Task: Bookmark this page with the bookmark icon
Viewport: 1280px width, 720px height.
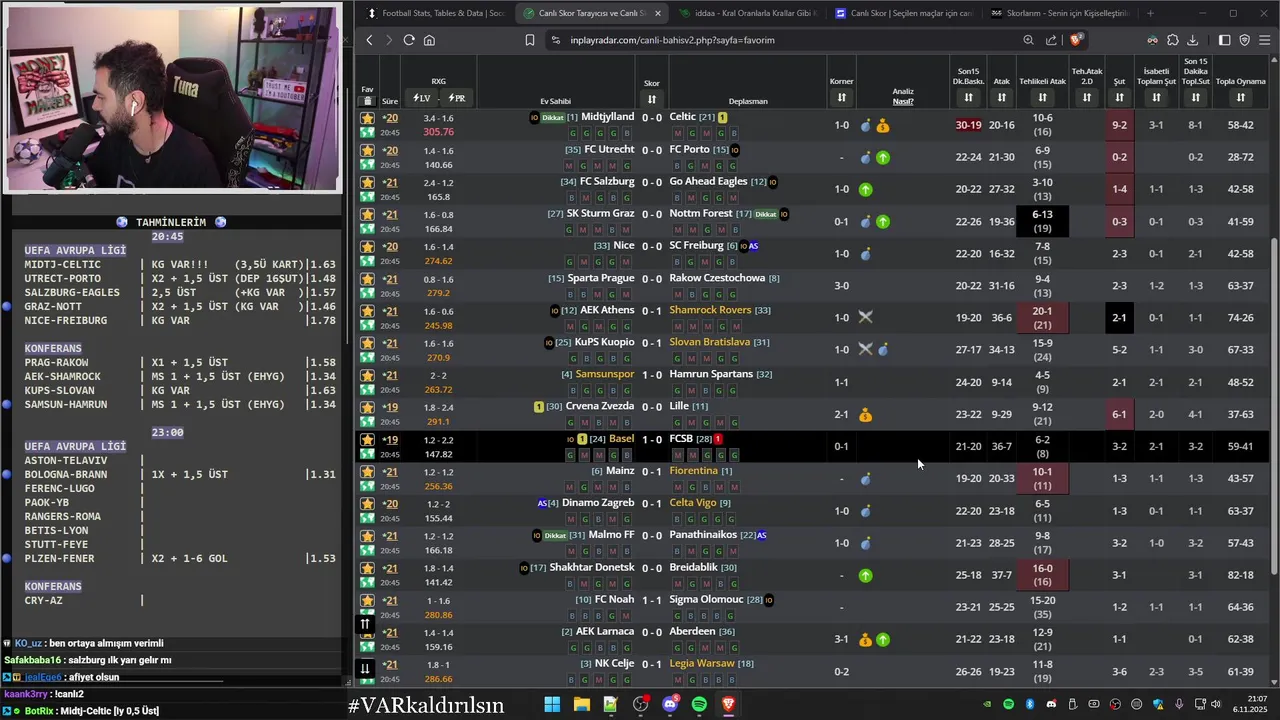Action: [530, 40]
